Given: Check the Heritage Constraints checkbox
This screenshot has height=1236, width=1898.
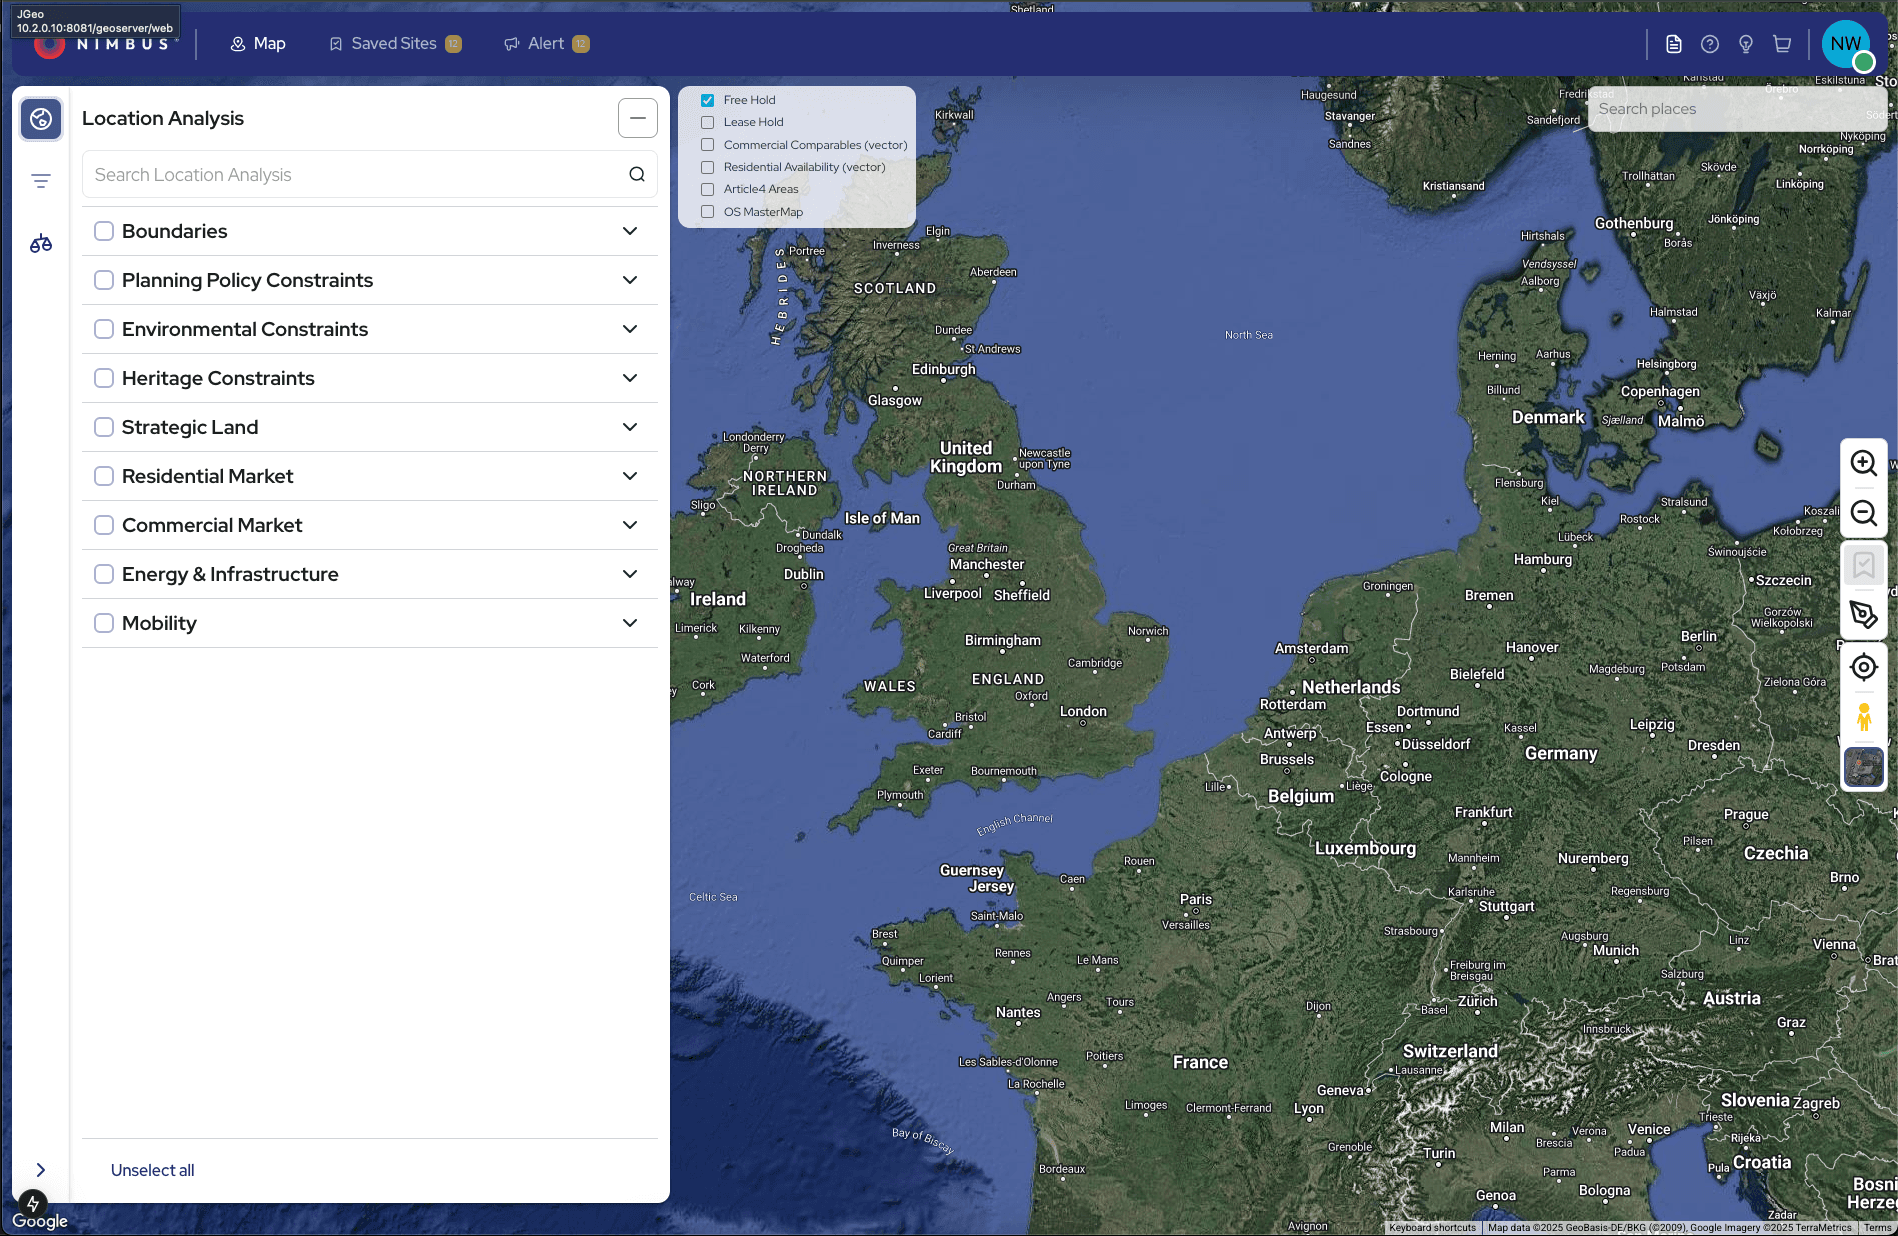Looking at the screenshot, I should [104, 378].
